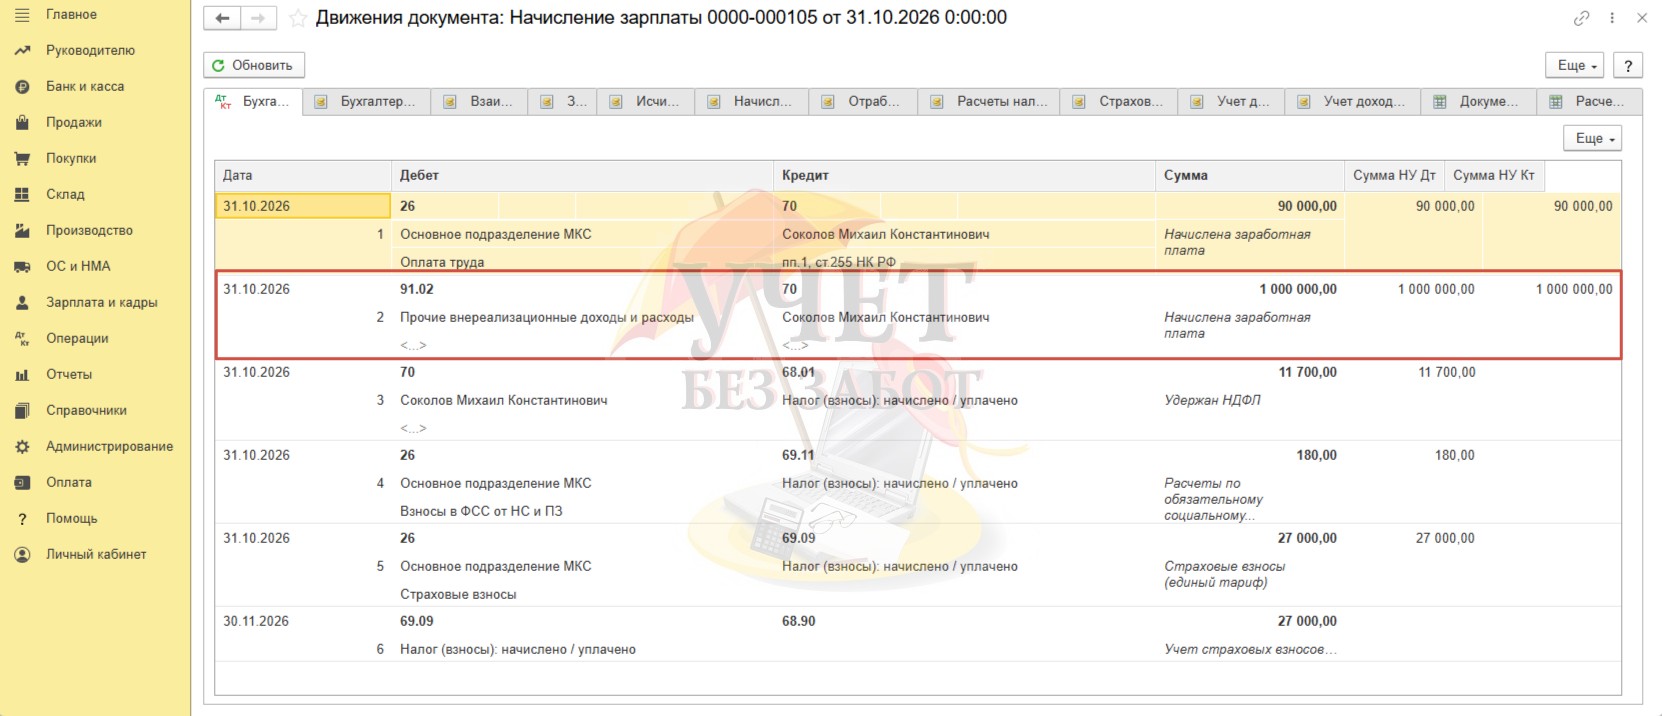Select the 30.11.2026 date cell
The image size is (1662, 716).
tap(256, 621)
